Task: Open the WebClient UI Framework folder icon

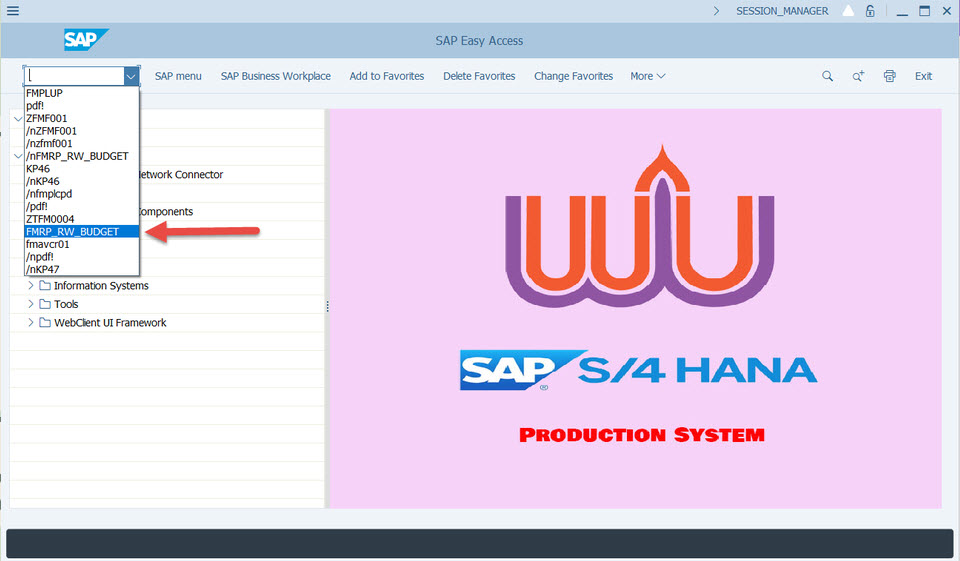Action: (45, 322)
